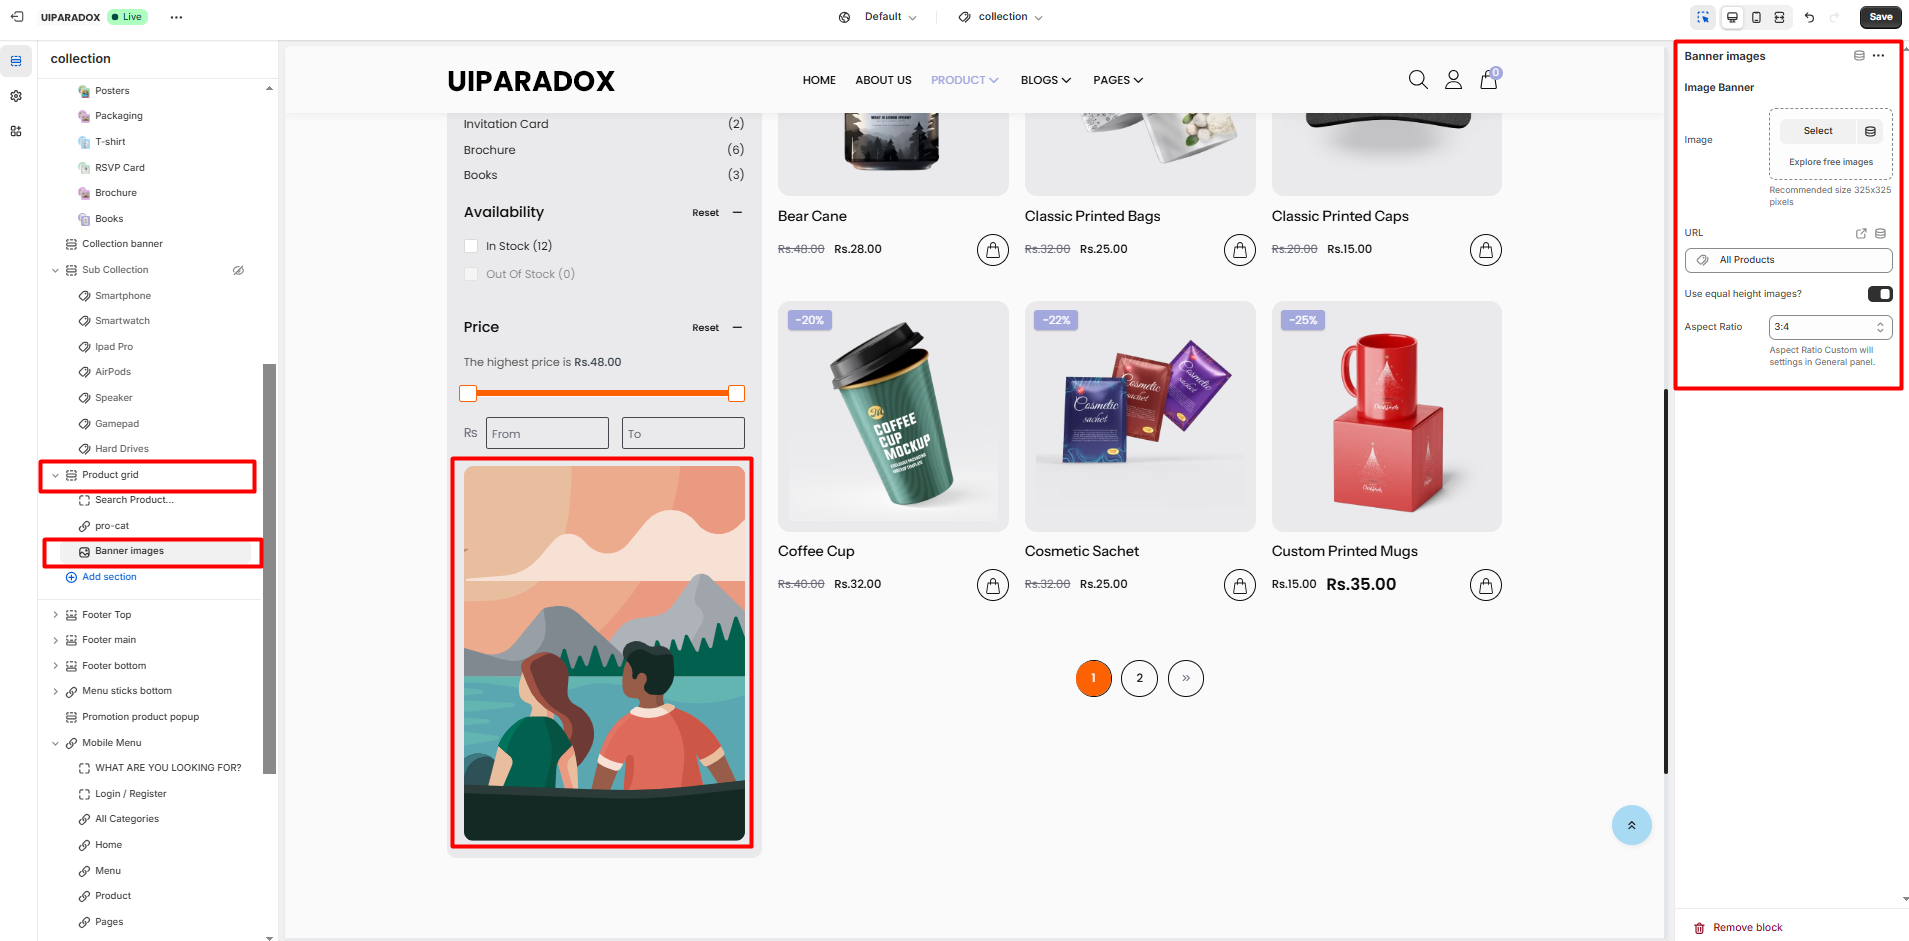Open the PRODUCT menu in storefront navigation
Viewport: 1909px width, 941px height.
point(964,80)
